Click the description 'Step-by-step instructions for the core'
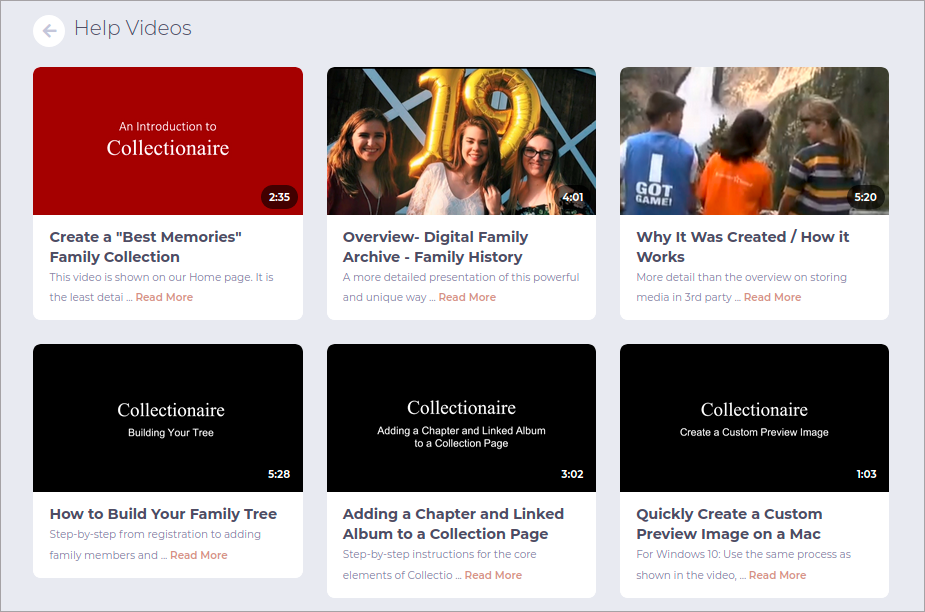Image resolution: width=925 pixels, height=612 pixels. pos(439,565)
